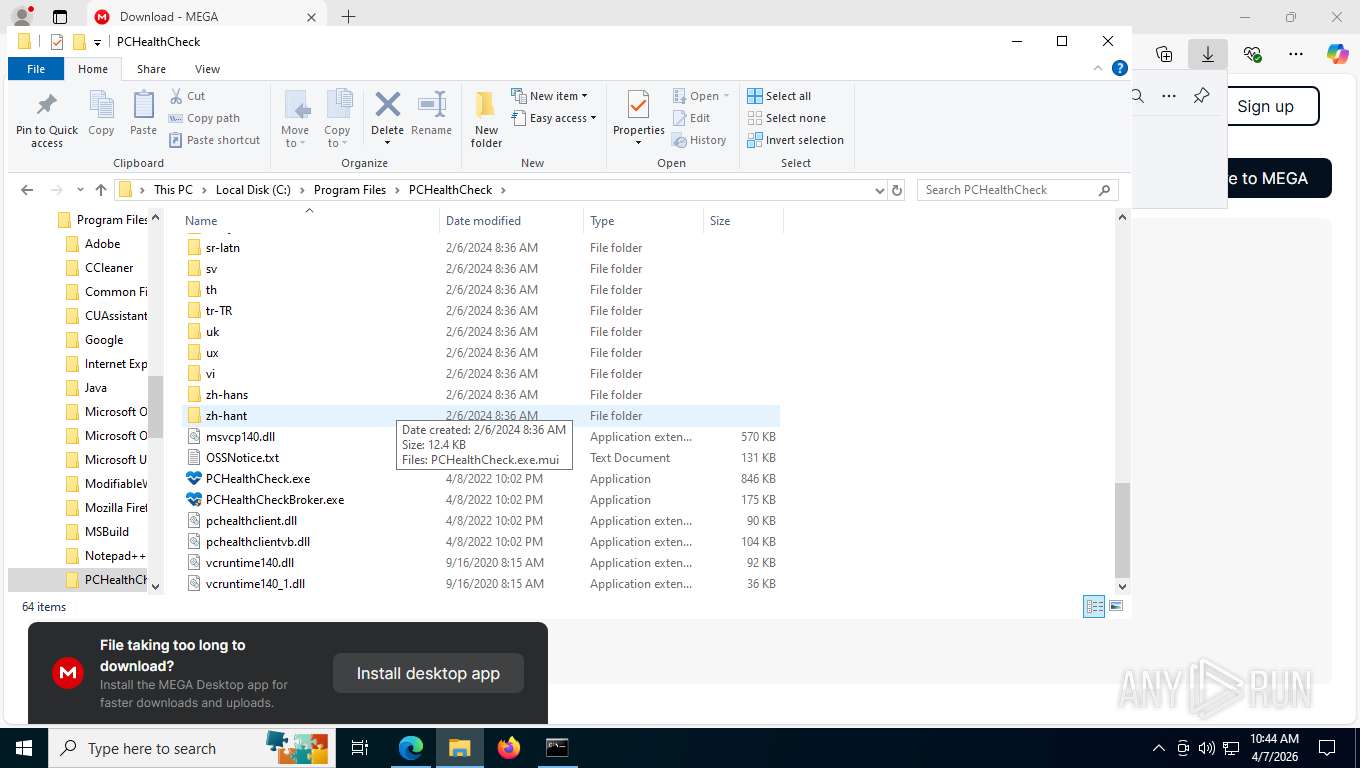This screenshot has width=1360, height=768.
Task: Click the Cut scissors command
Action: click(188, 96)
